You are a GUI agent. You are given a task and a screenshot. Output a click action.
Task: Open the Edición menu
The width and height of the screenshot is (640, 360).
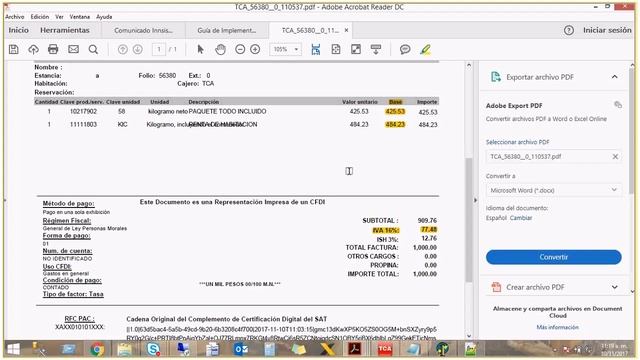coord(40,17)
